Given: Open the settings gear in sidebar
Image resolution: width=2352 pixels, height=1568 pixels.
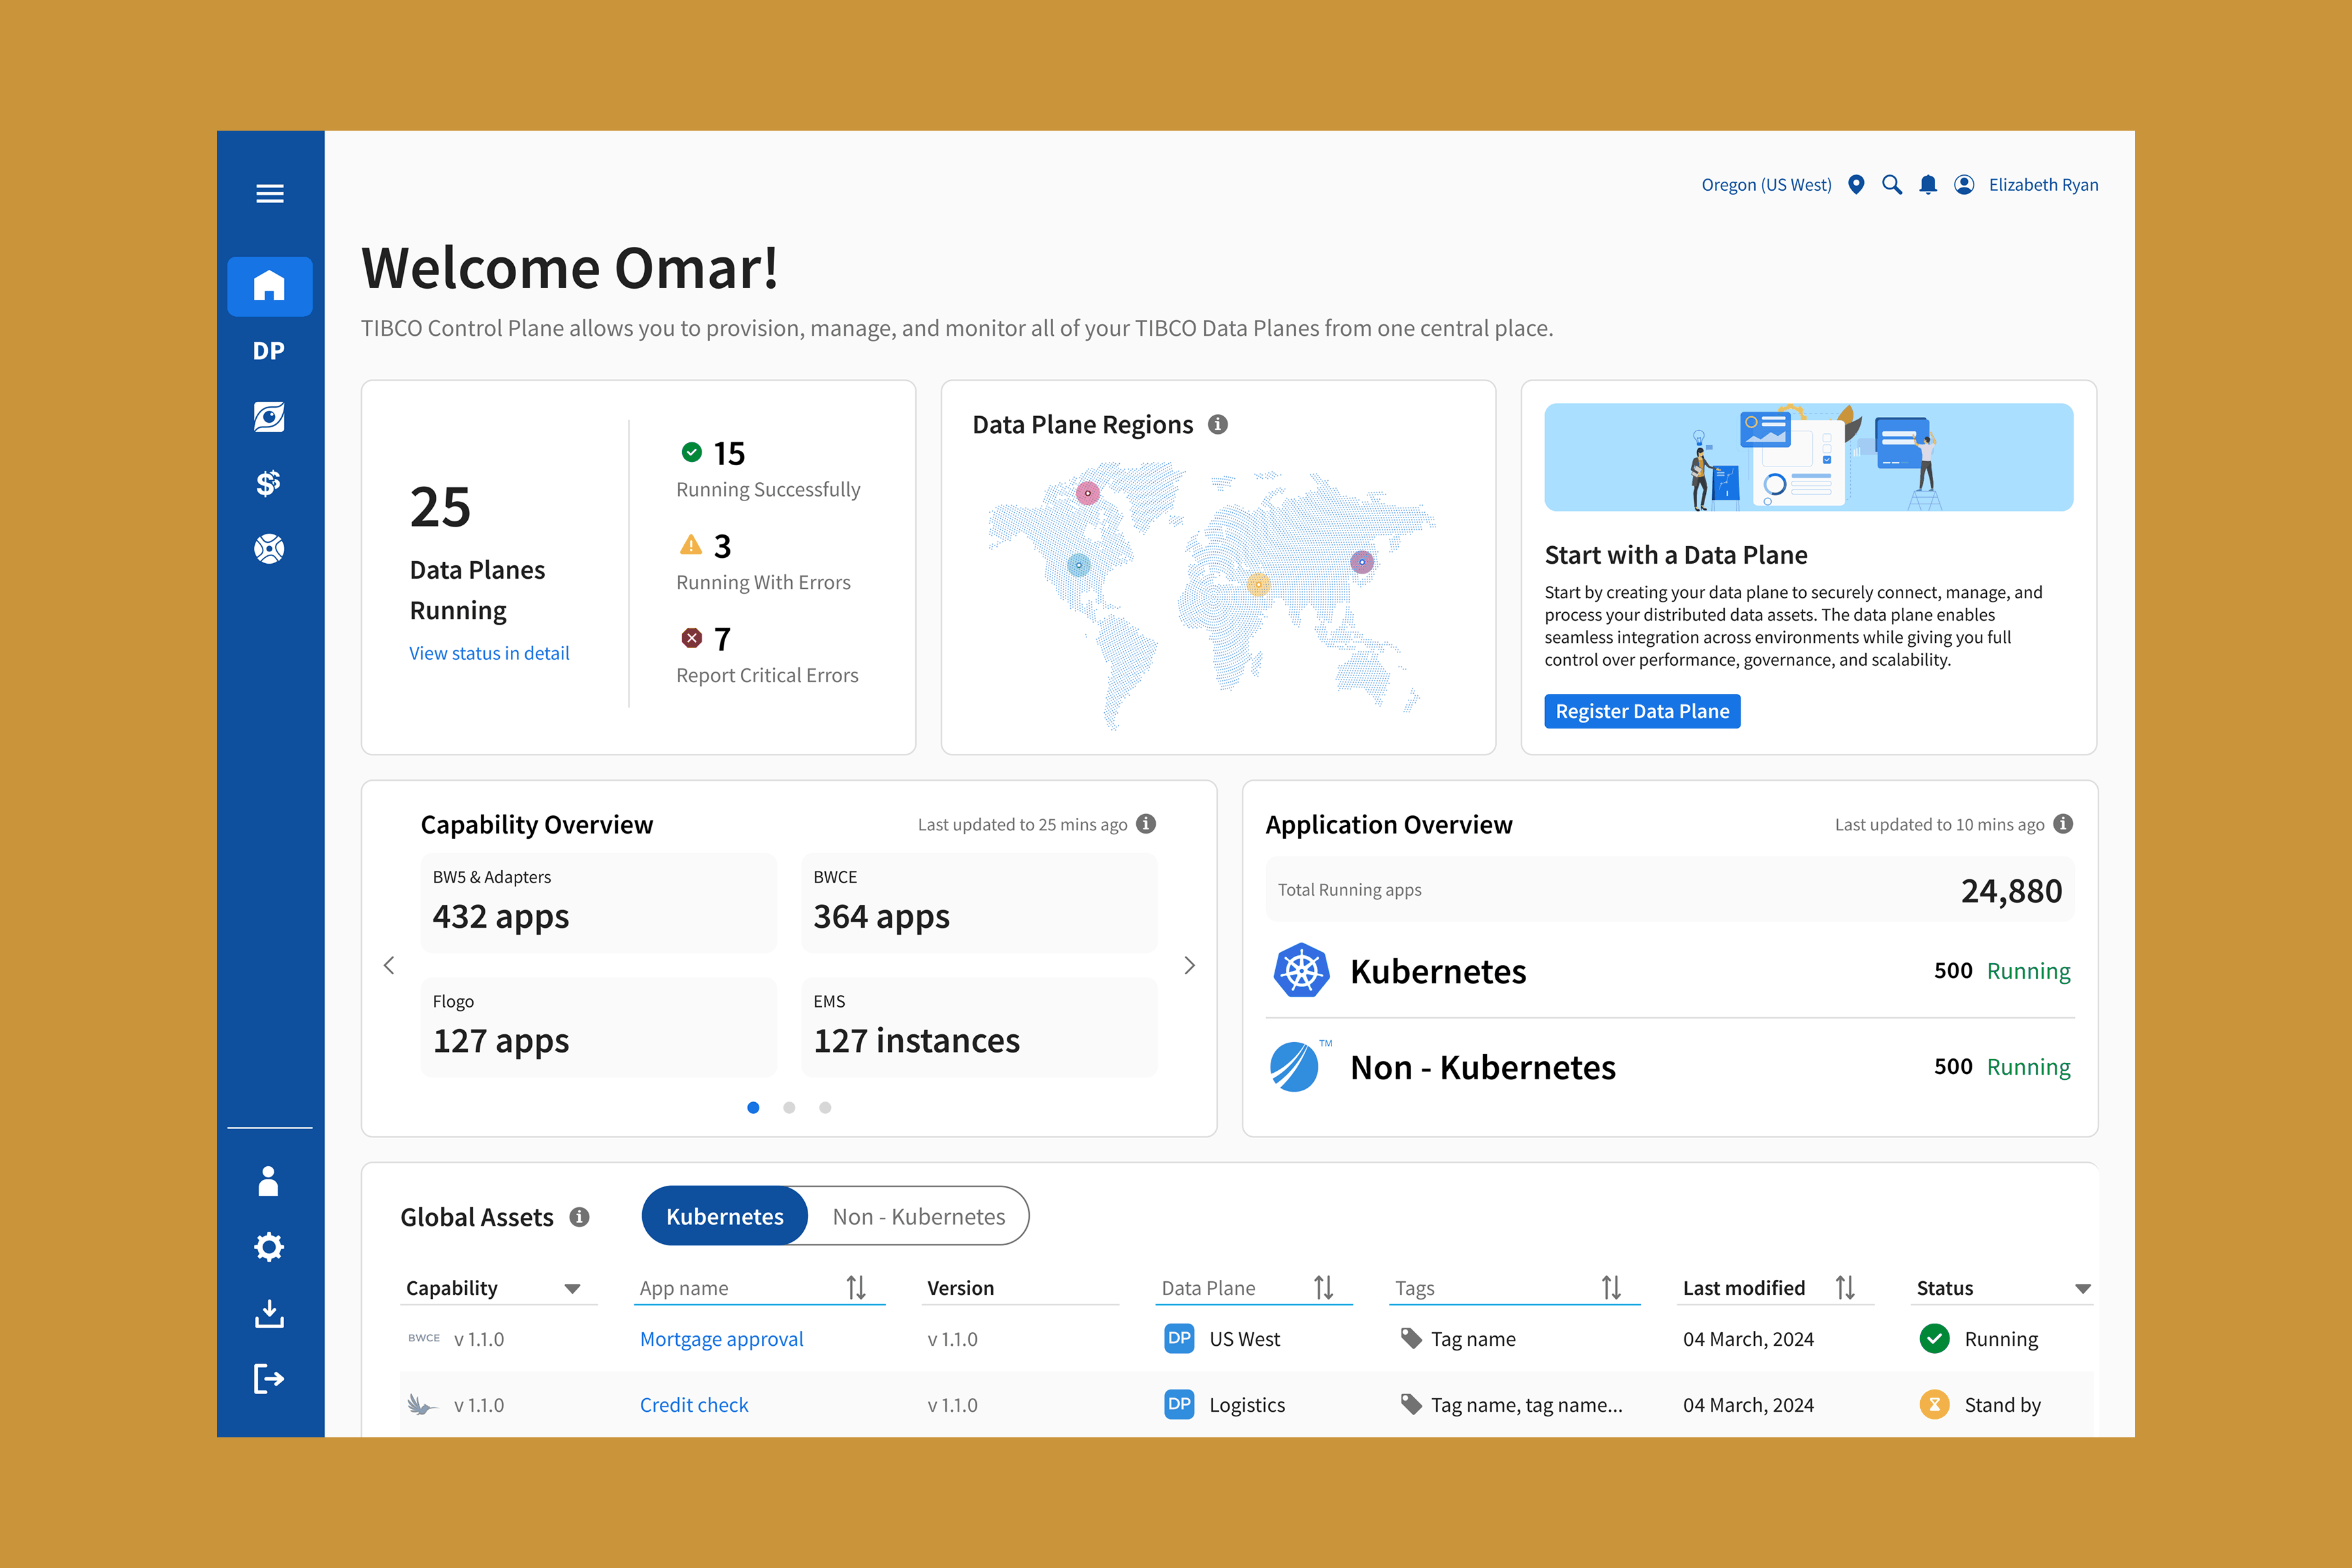Looking at the screenshot, I should [269, 1247].
